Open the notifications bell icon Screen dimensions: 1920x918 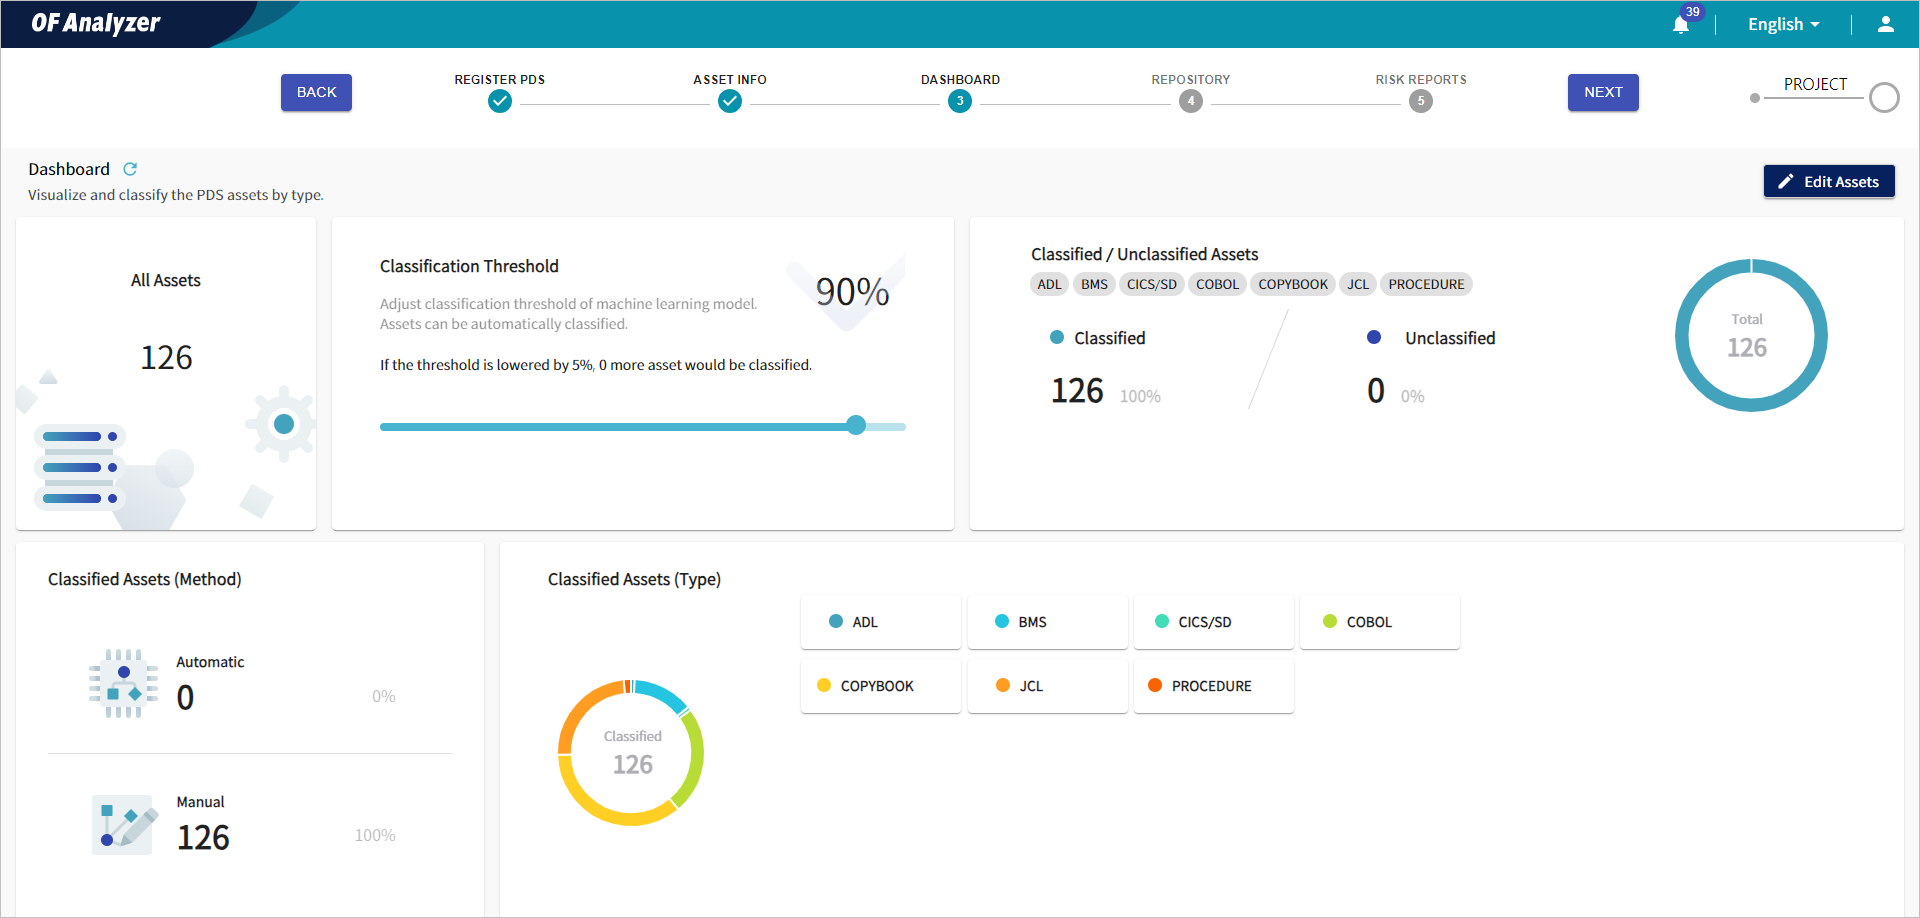pyautogui.click(x=1681, y=25)
